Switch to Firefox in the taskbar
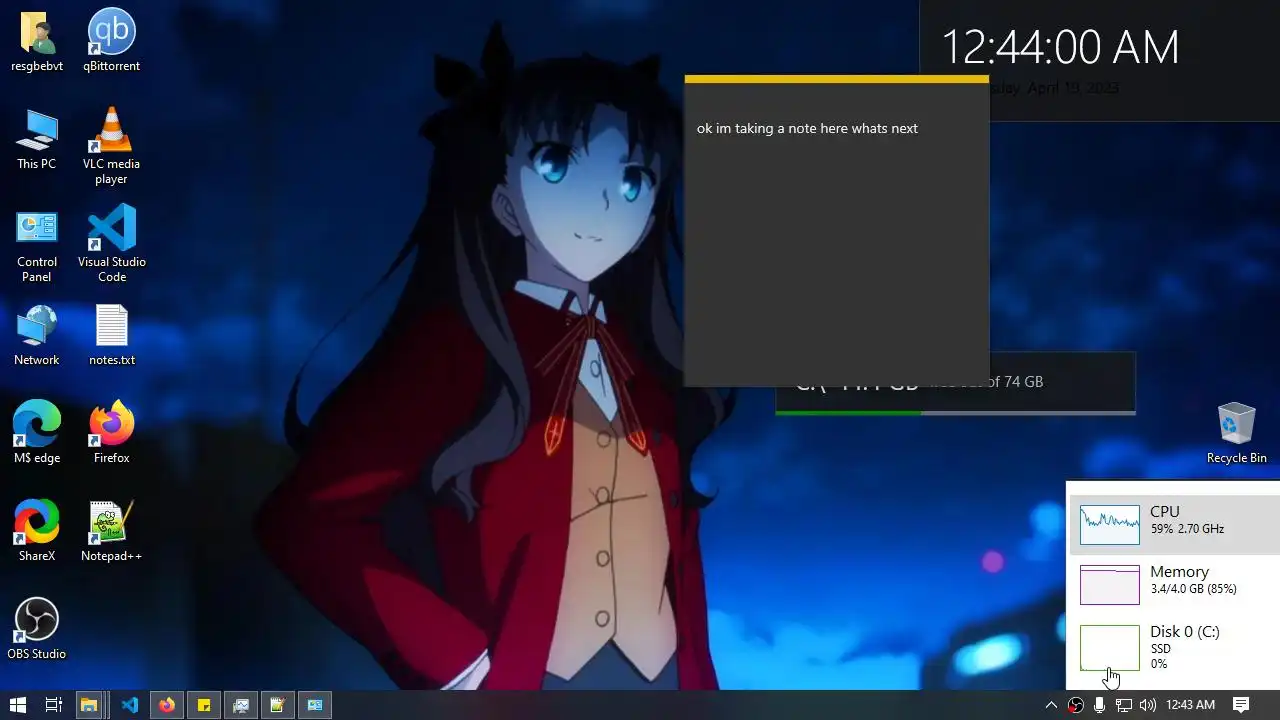This screenshot has width=1280, height=720. pos(167,705)
